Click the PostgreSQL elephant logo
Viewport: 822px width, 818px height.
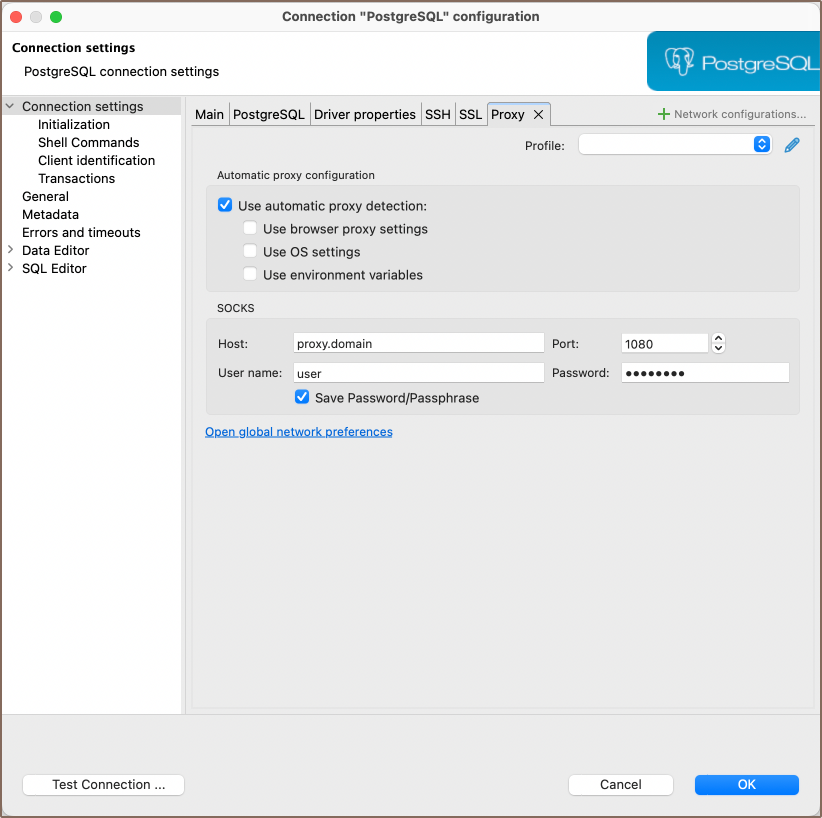tap(680, 62)
